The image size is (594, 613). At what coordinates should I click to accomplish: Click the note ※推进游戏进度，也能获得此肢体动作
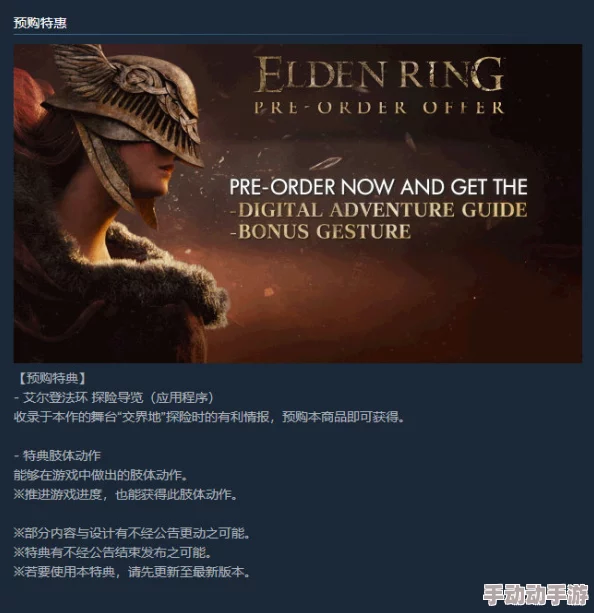[126, 495]
